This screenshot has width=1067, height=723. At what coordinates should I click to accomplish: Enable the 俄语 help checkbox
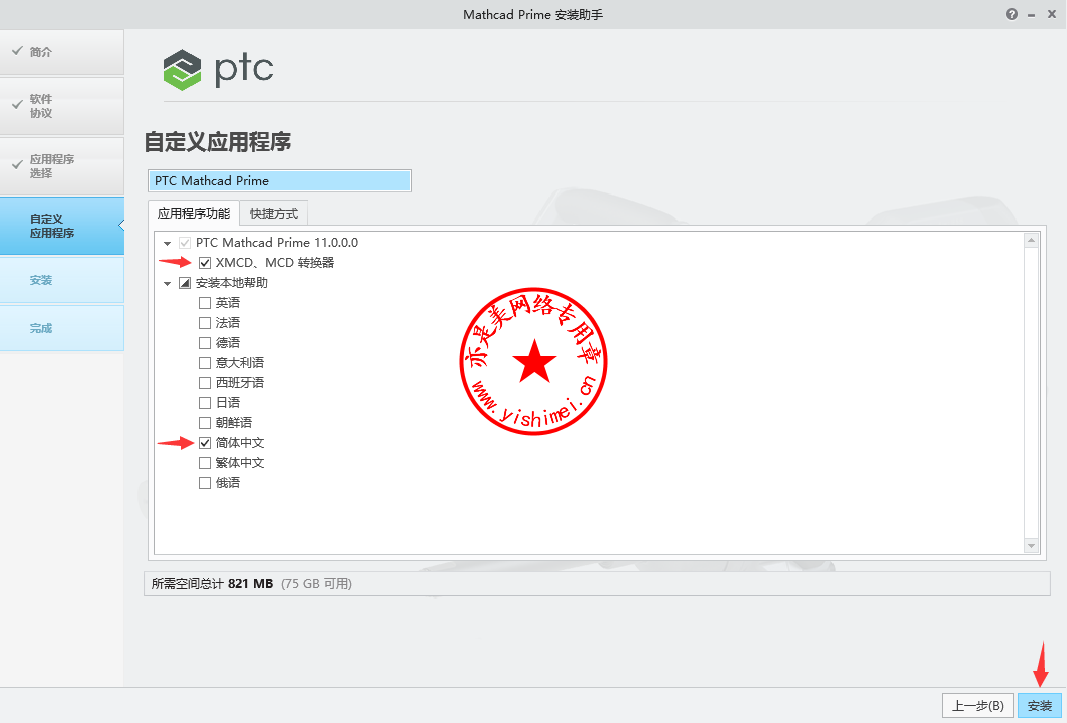click(x=205, y=483)
